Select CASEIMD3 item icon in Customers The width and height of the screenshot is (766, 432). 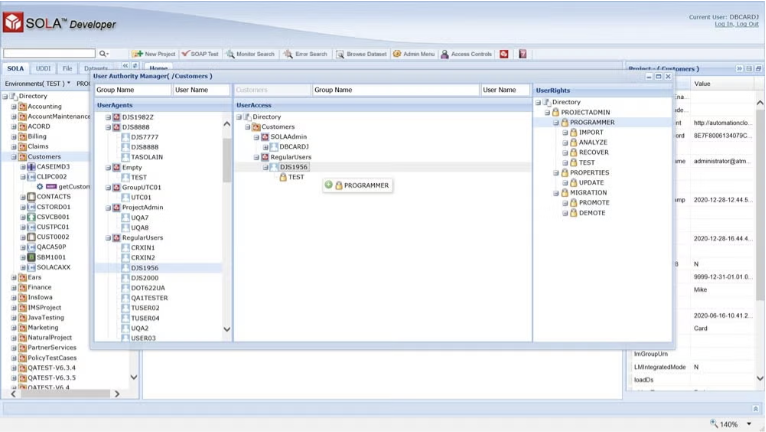(31, 167)
